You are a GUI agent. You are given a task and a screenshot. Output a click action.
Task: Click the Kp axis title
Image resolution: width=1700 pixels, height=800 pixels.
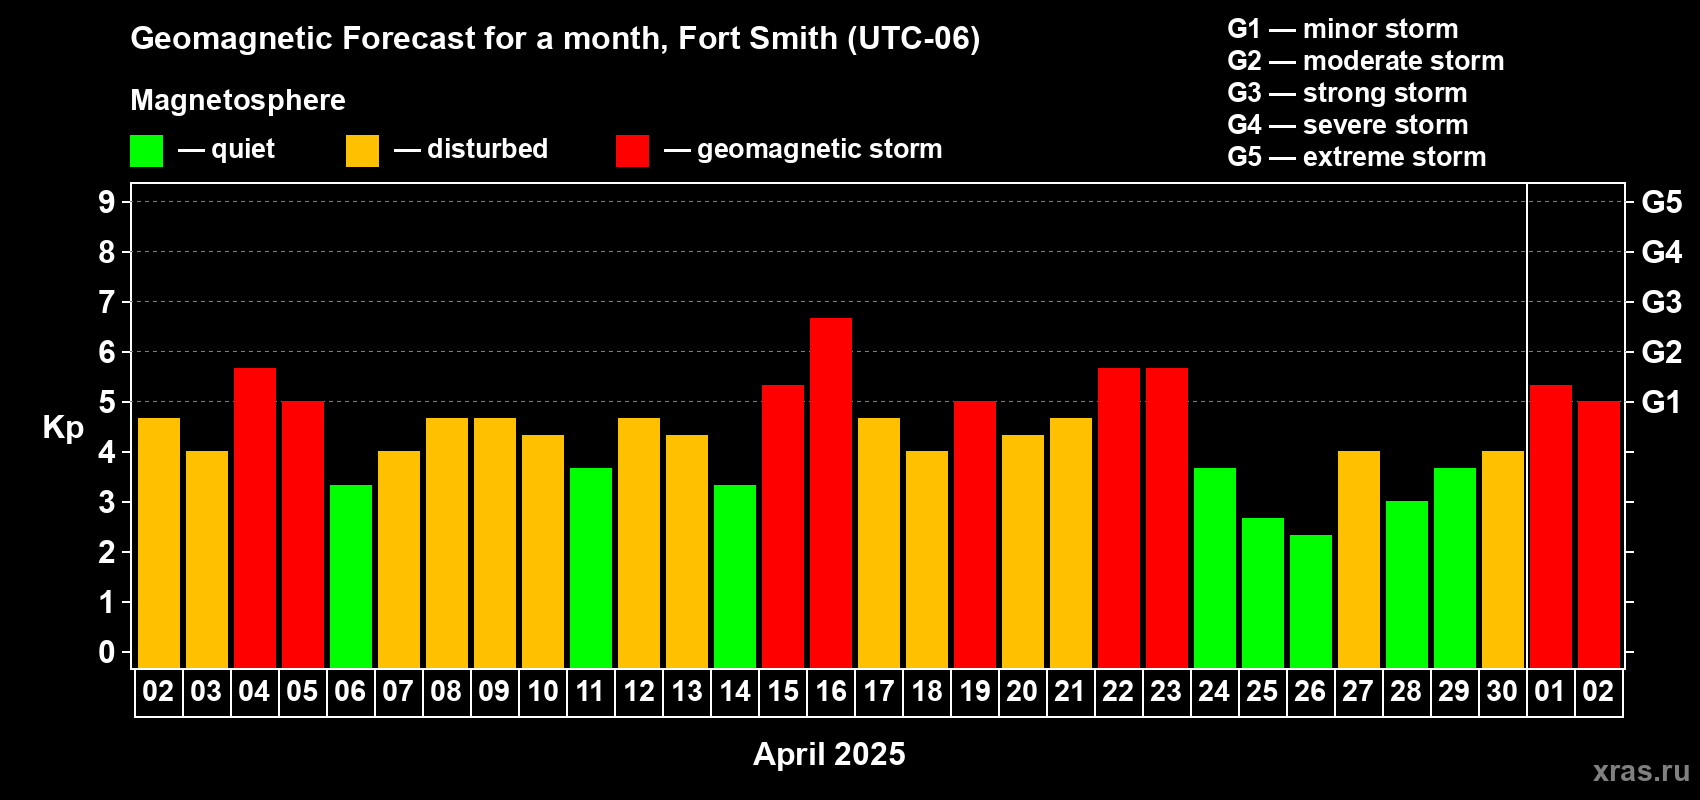click(x=63, y=428)
